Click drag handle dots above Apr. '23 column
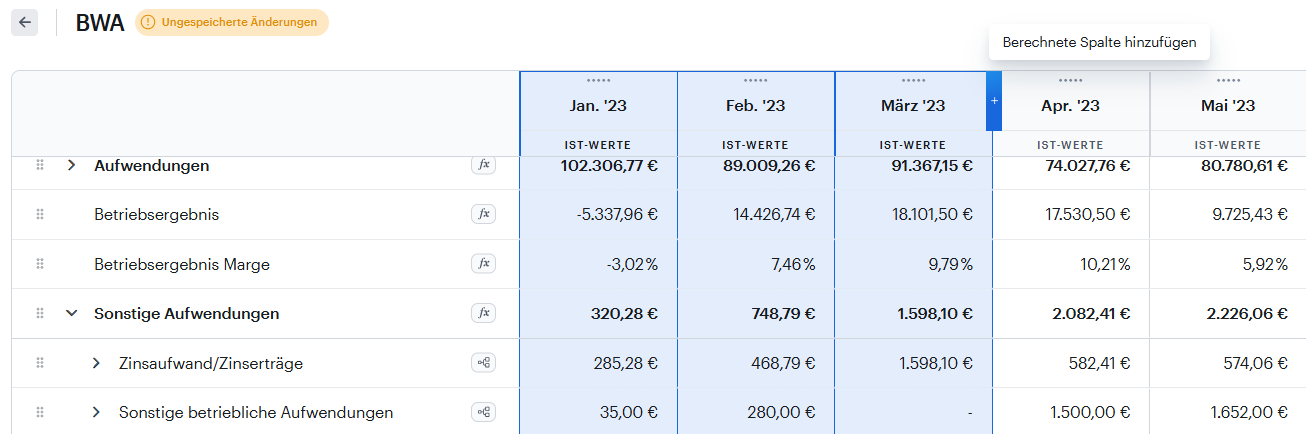The height and width of the screenshot is (434, 1306). (1070, 80)
